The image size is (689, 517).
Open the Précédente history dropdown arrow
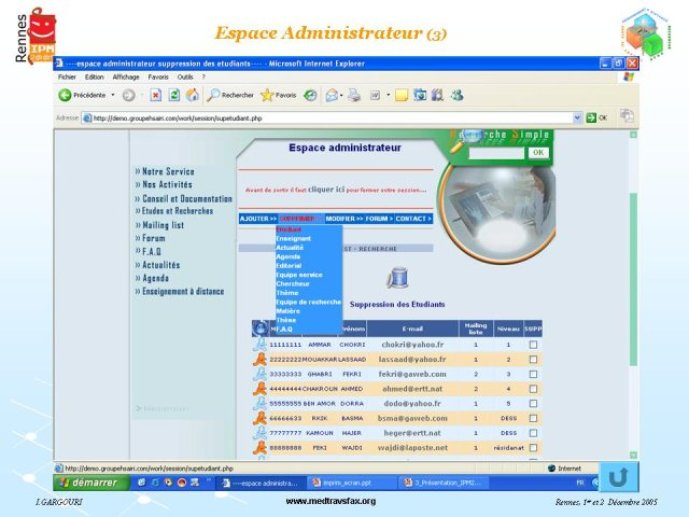tap(113, 95)
